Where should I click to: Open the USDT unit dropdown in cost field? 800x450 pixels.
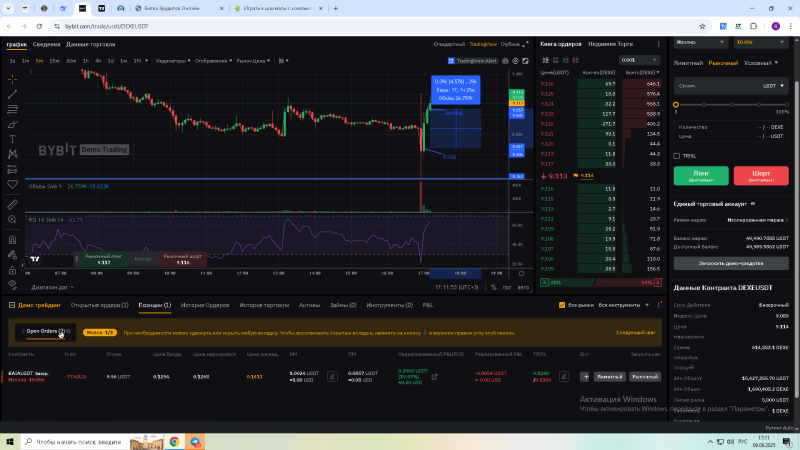[x=773, y=86]
